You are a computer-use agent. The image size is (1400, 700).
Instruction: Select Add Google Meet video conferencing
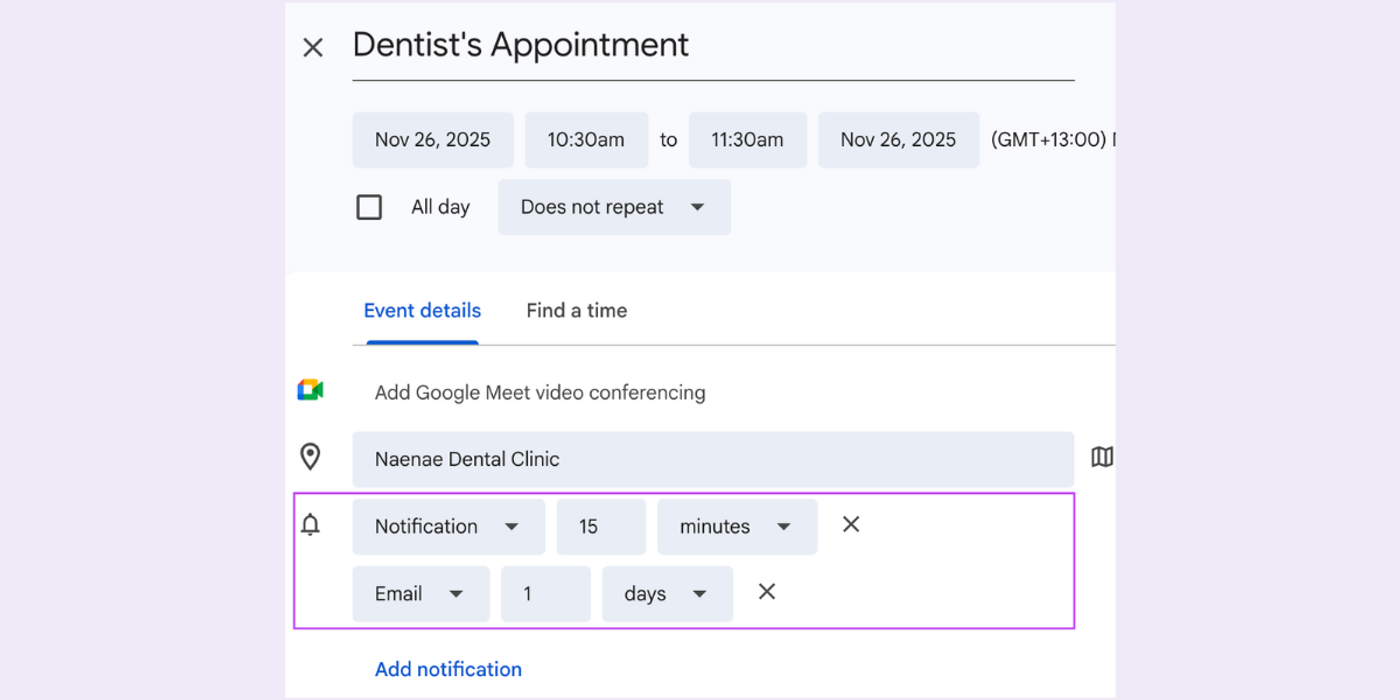539,392
